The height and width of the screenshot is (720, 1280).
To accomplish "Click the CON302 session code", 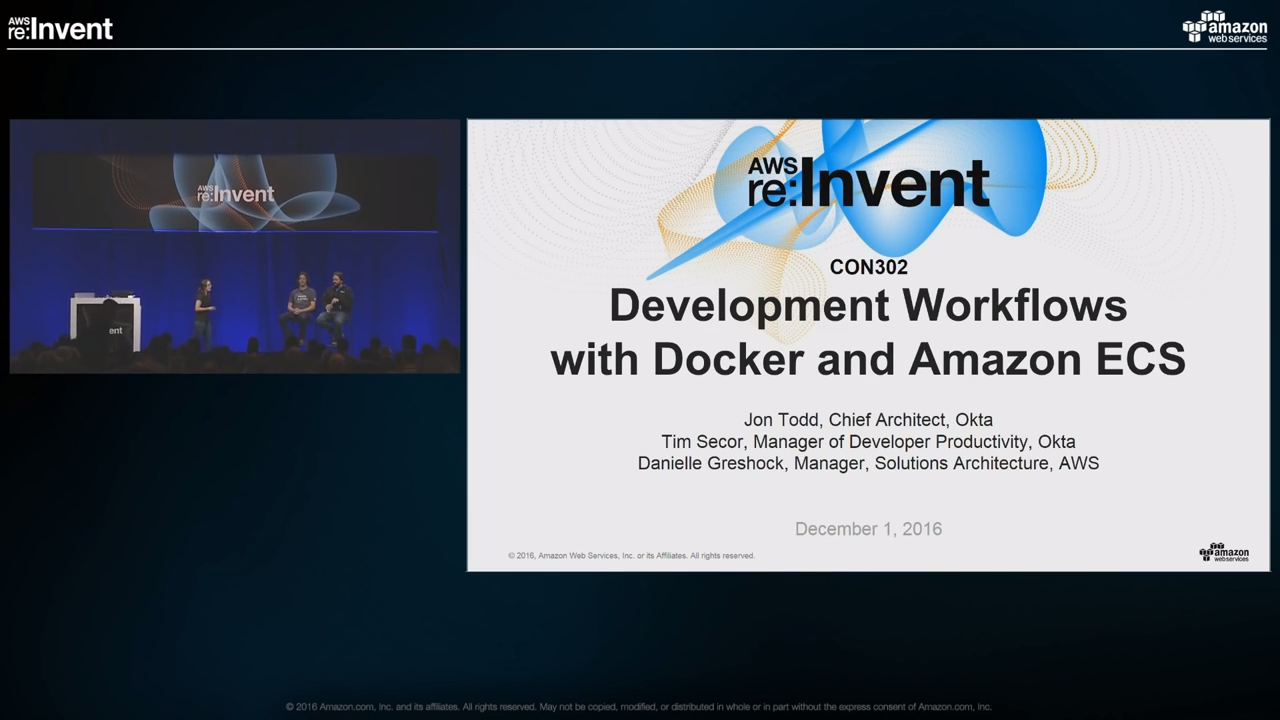I will [868, 267].
